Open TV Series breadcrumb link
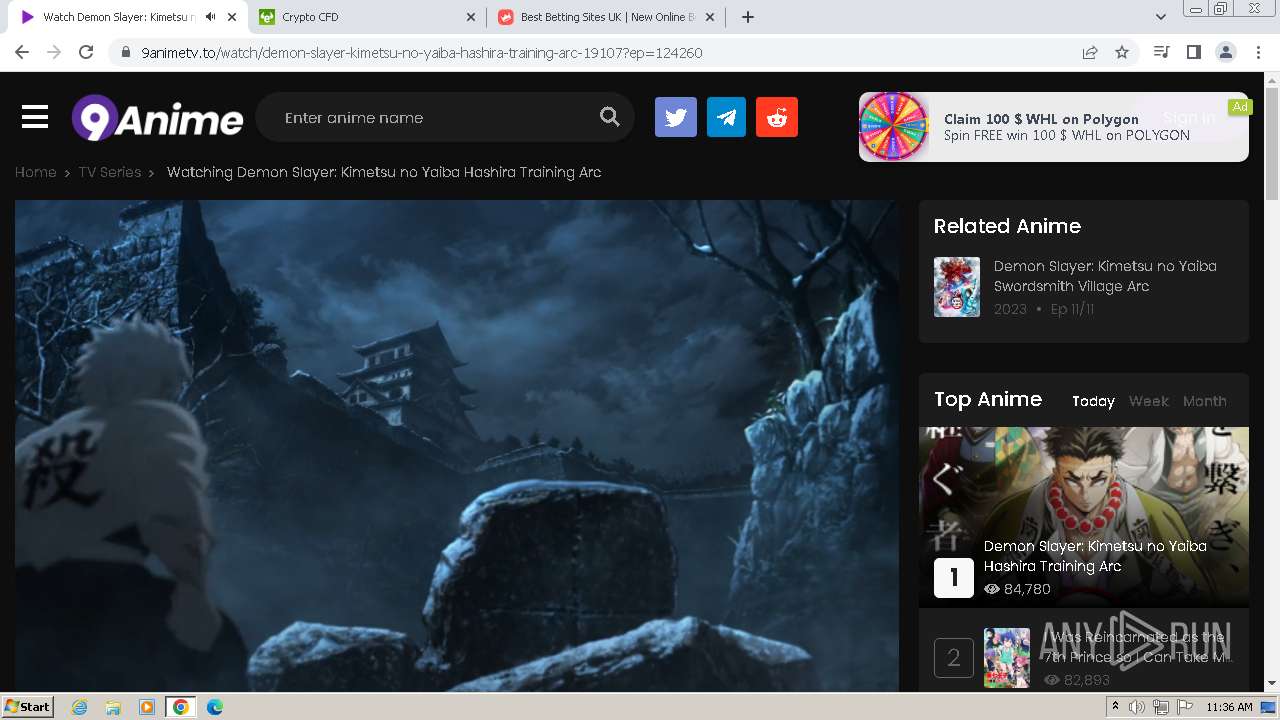The height and width of the screenshot is (720, 1280). pyautogui.click(x=110, y=172)
